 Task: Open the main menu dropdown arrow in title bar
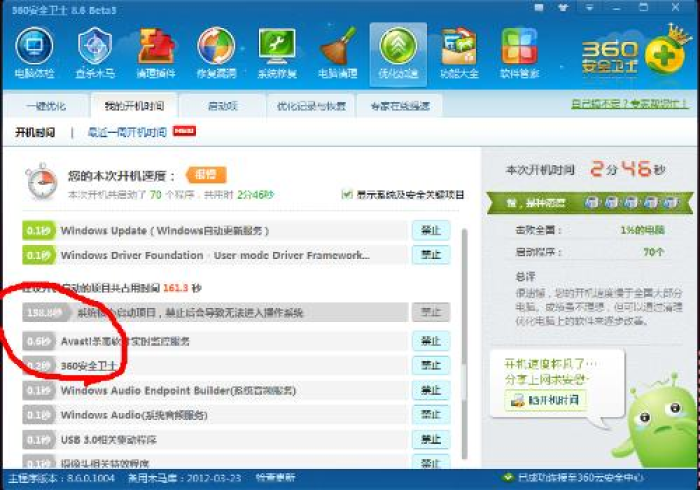click(x=590, y=8)
